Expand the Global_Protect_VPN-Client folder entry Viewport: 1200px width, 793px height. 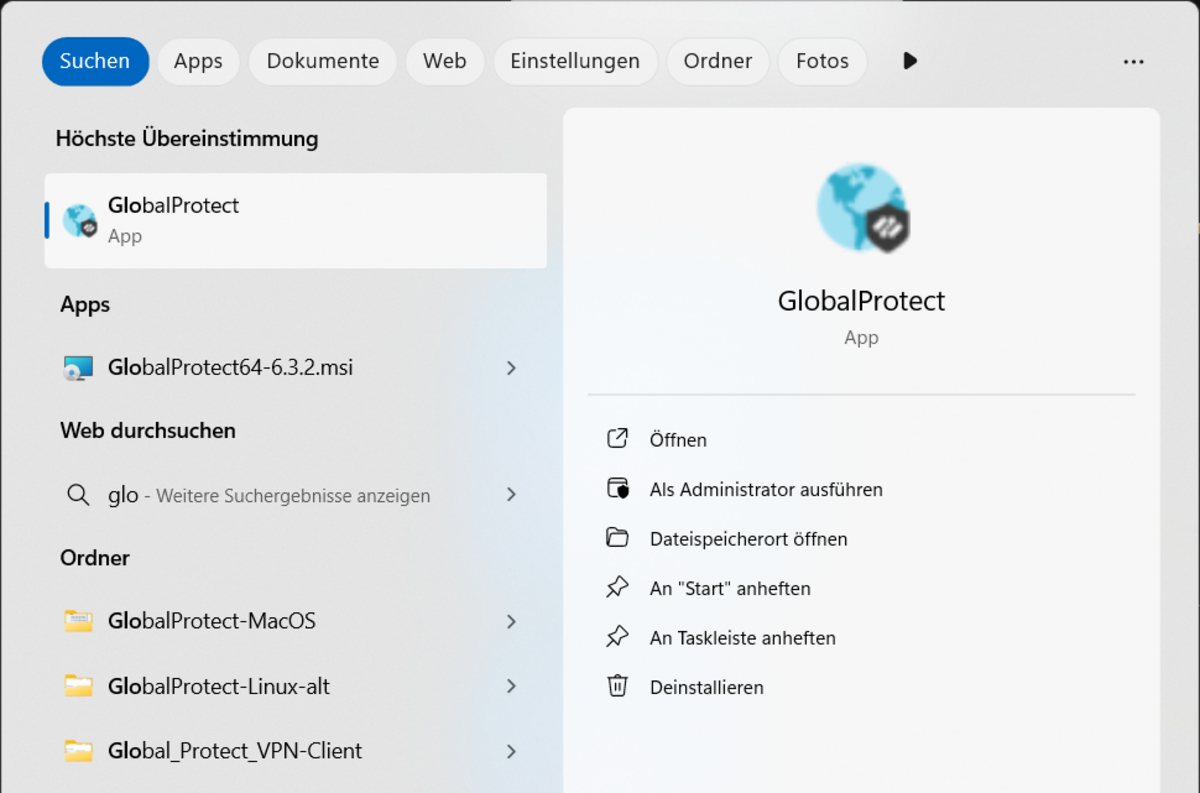click(511, 751)
